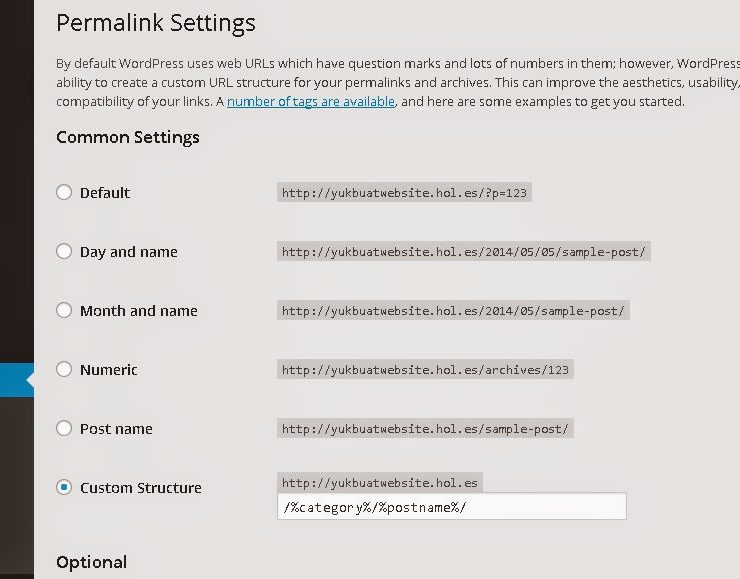Viewport: 740px width, 579px height.
Task: Select the Custom Structure radio button
Action: coord(64,487)
